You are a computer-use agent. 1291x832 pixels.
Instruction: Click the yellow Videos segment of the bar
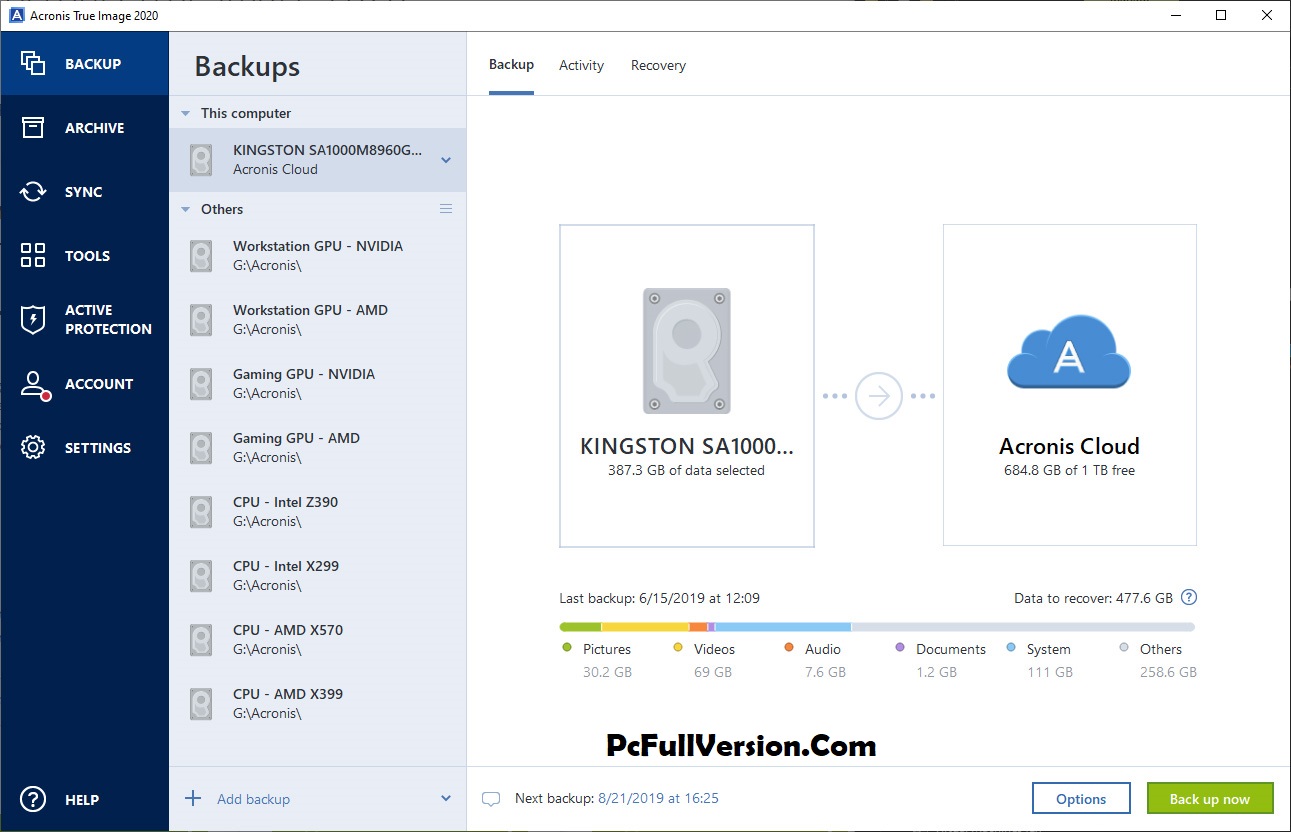645,627
